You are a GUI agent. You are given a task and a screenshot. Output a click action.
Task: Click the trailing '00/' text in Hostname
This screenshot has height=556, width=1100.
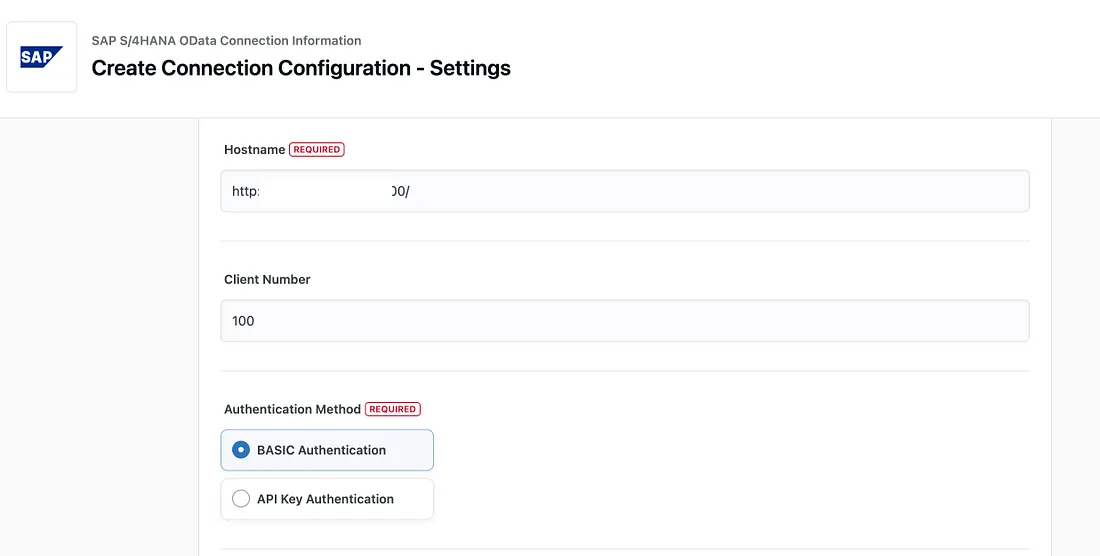point(401,191)
